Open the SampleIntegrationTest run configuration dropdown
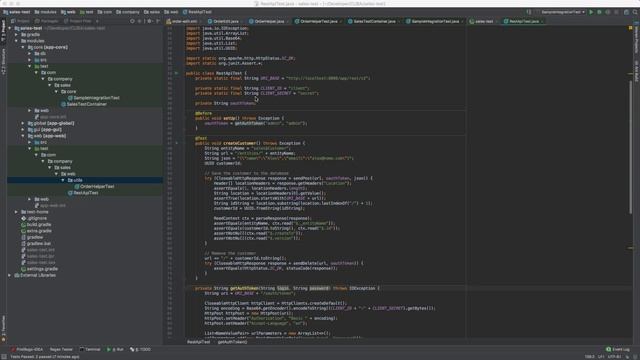Image resolution: width=640 pixels, height=360 pixels. coord(562,12)
